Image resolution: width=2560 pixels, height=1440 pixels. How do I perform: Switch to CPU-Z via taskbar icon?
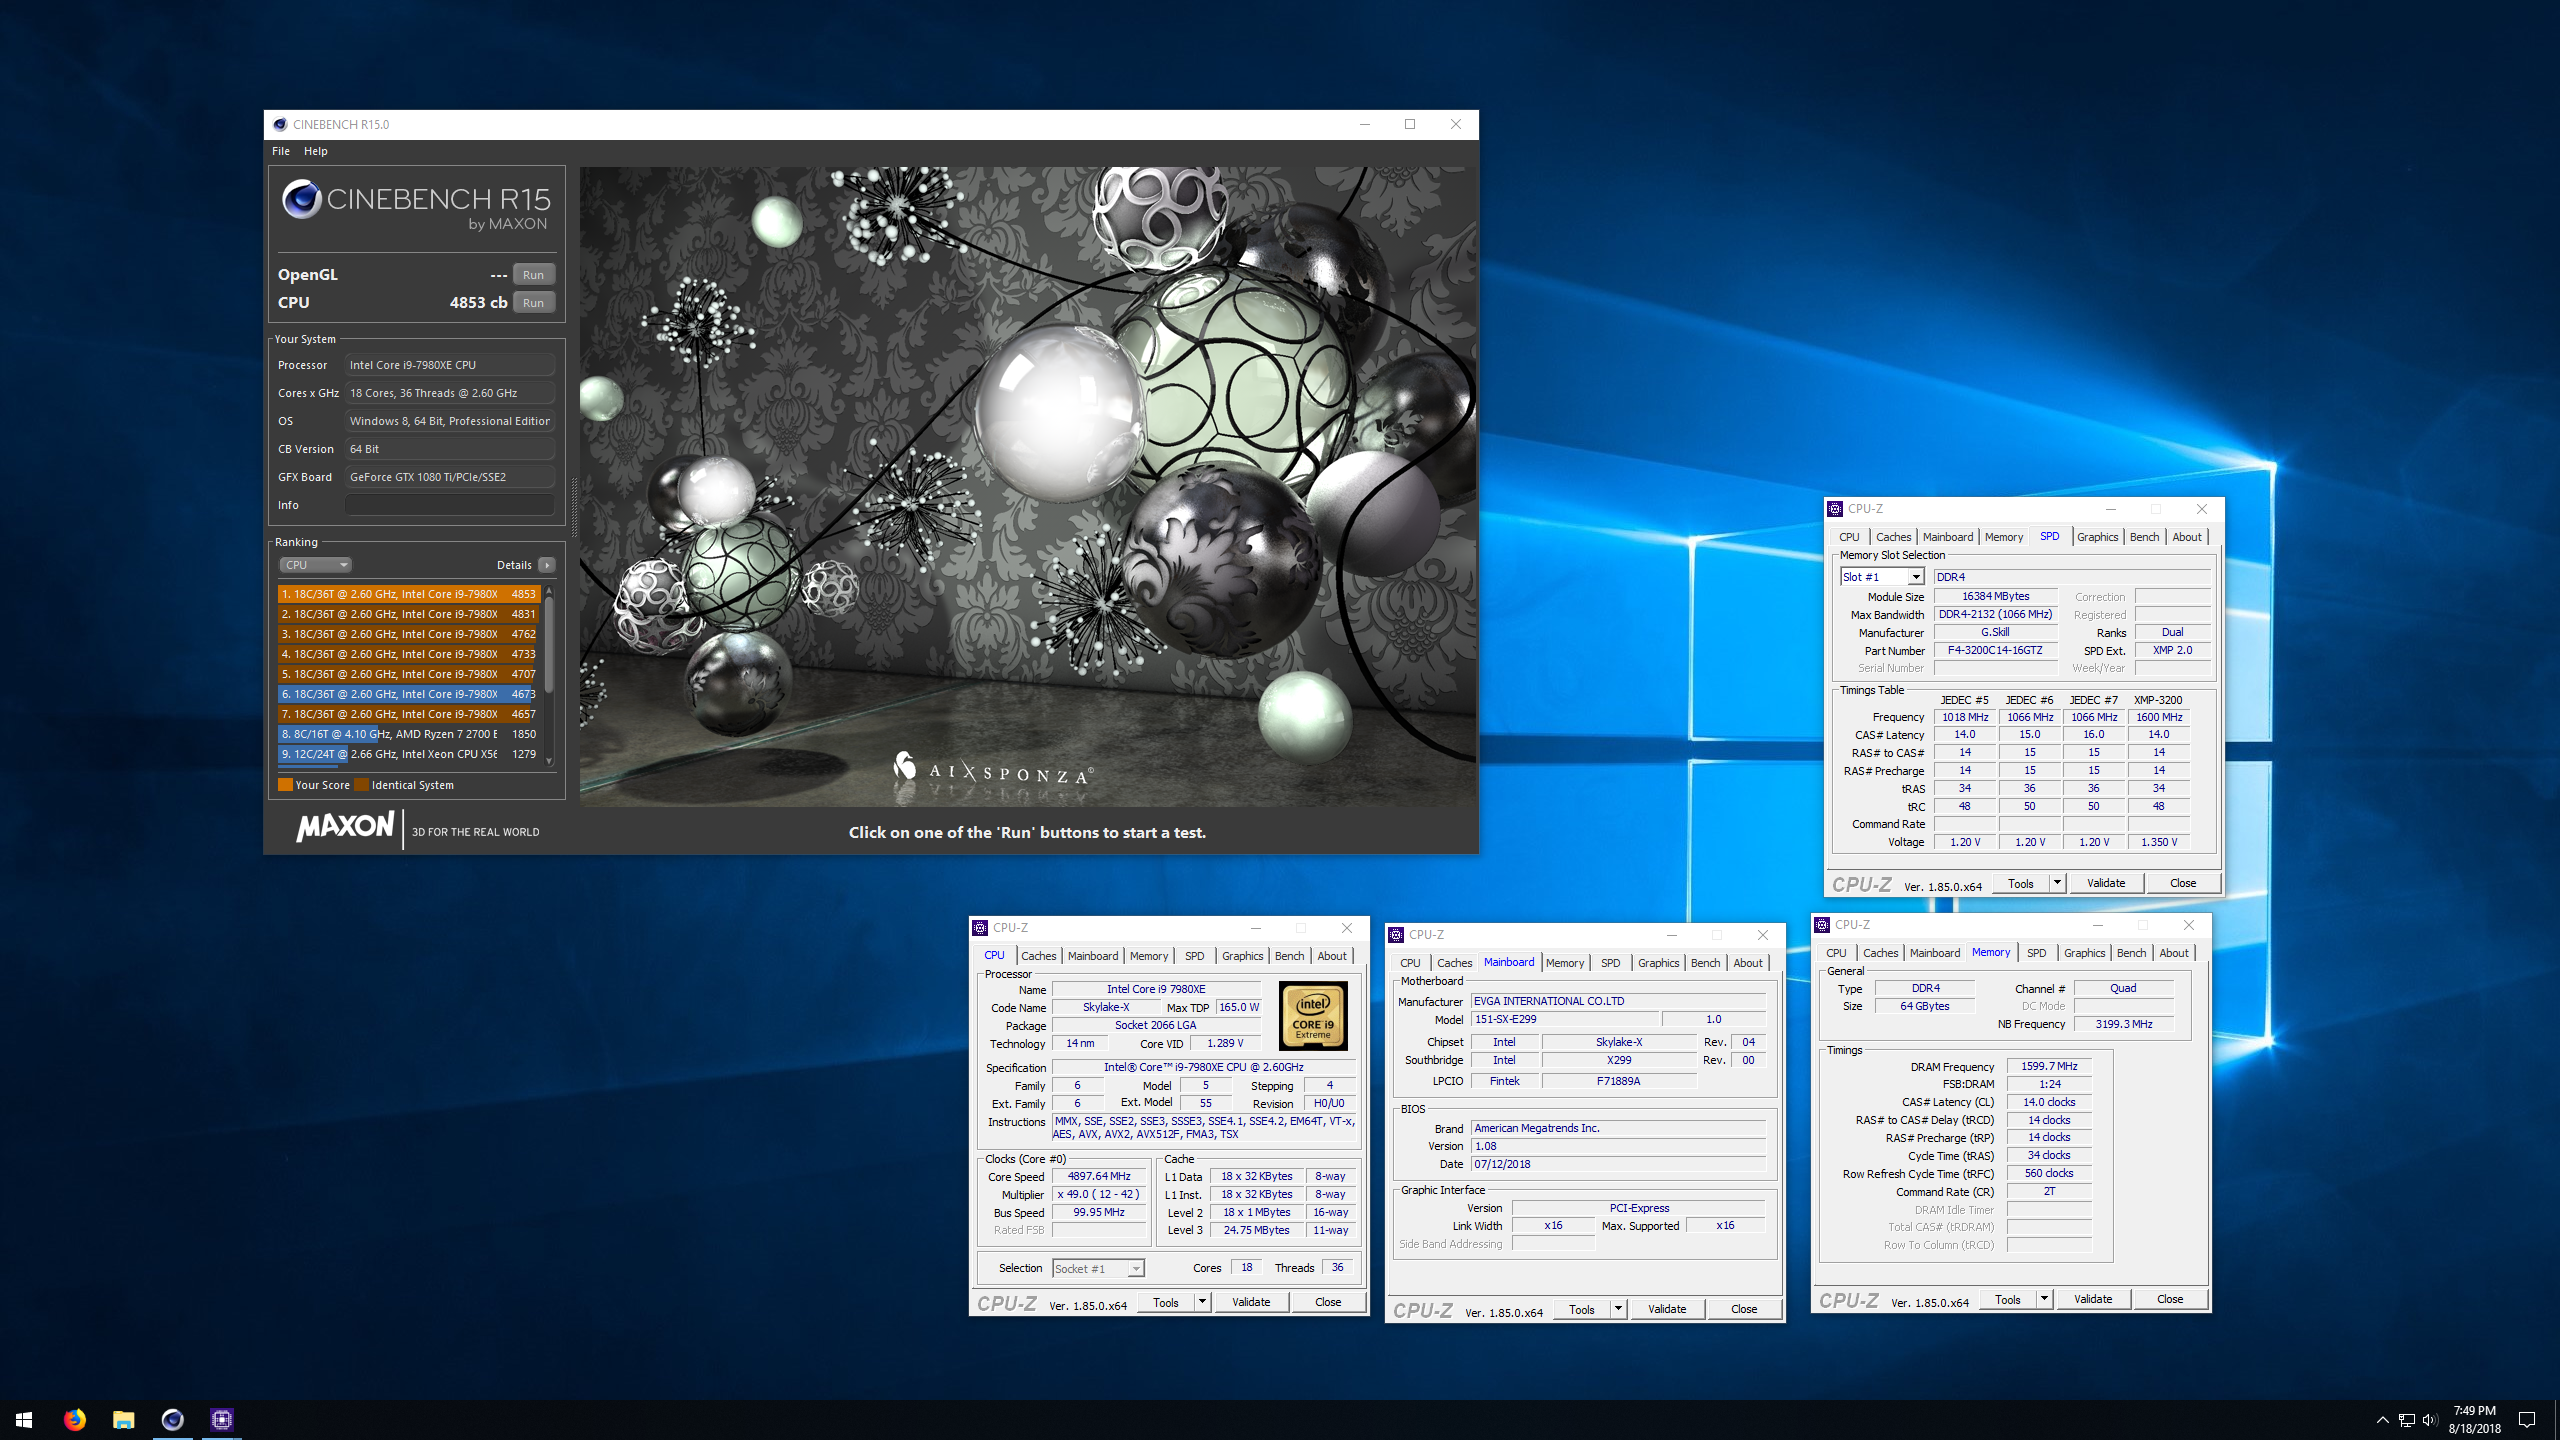221,1419
